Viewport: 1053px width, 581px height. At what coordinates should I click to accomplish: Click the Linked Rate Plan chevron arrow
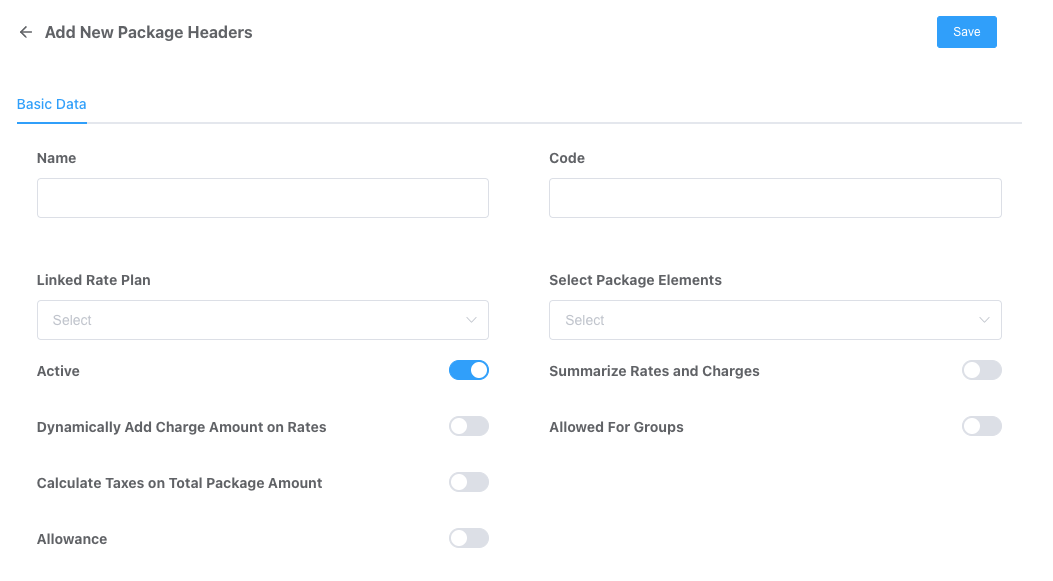point(471,320)
